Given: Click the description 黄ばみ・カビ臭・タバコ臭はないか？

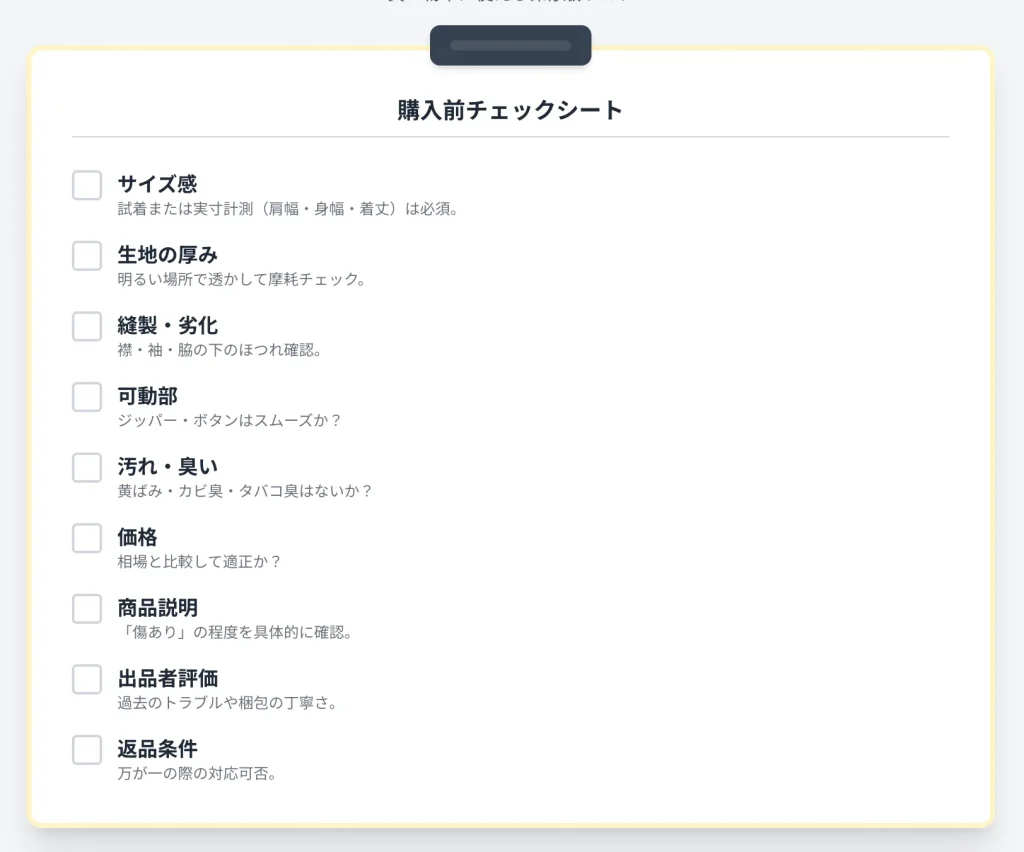Looking at the screenshot, I should 245,491.
